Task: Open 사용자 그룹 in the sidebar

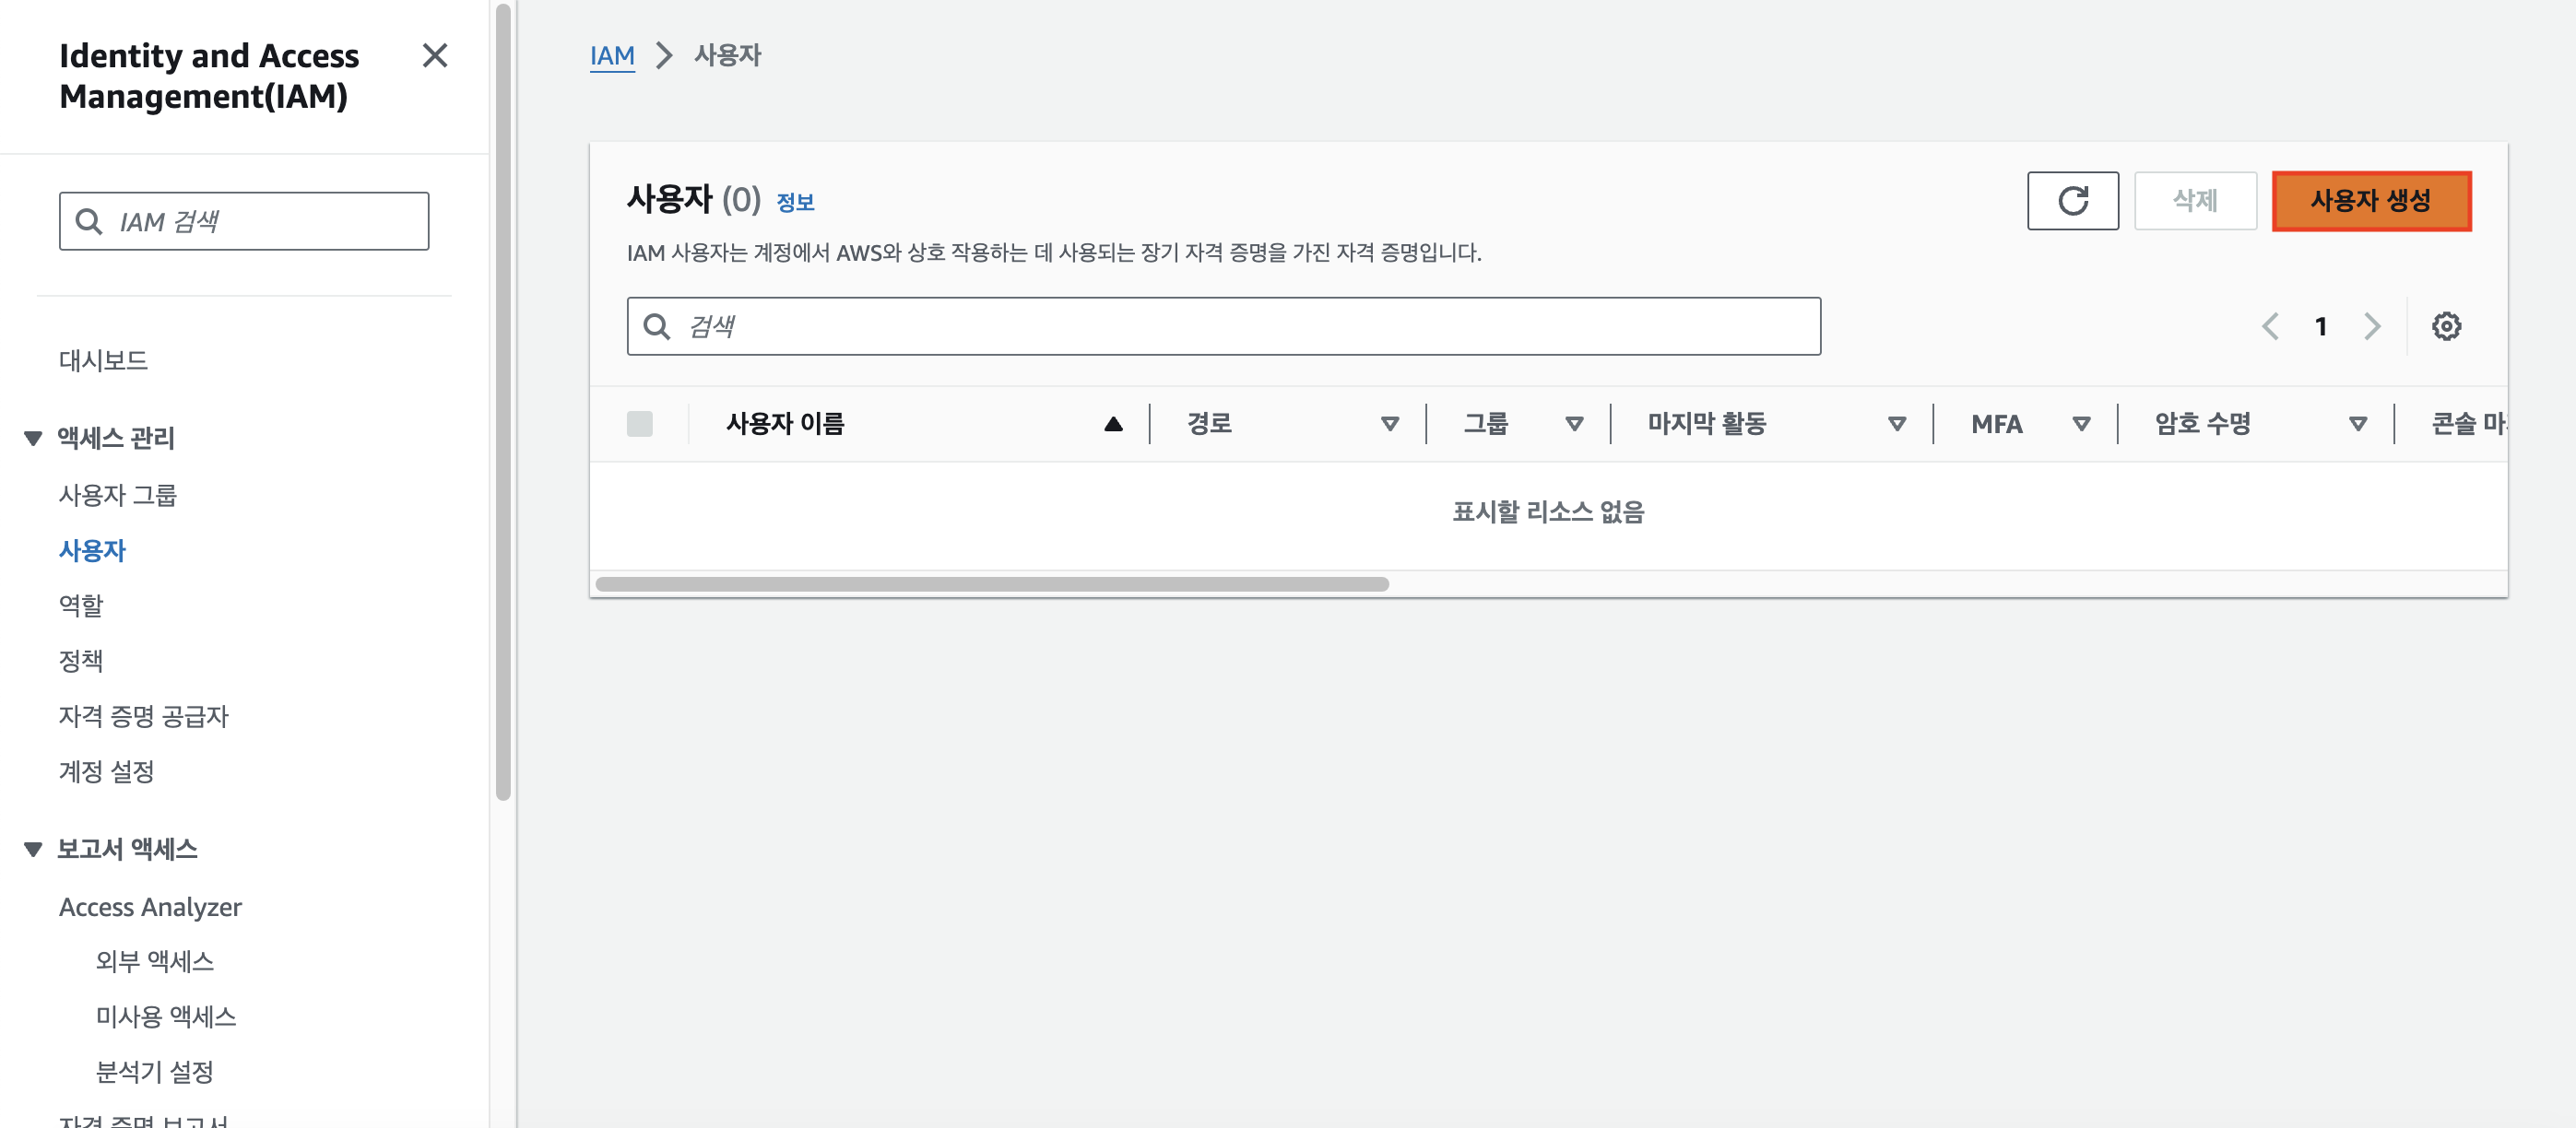Action: point(117,495)
